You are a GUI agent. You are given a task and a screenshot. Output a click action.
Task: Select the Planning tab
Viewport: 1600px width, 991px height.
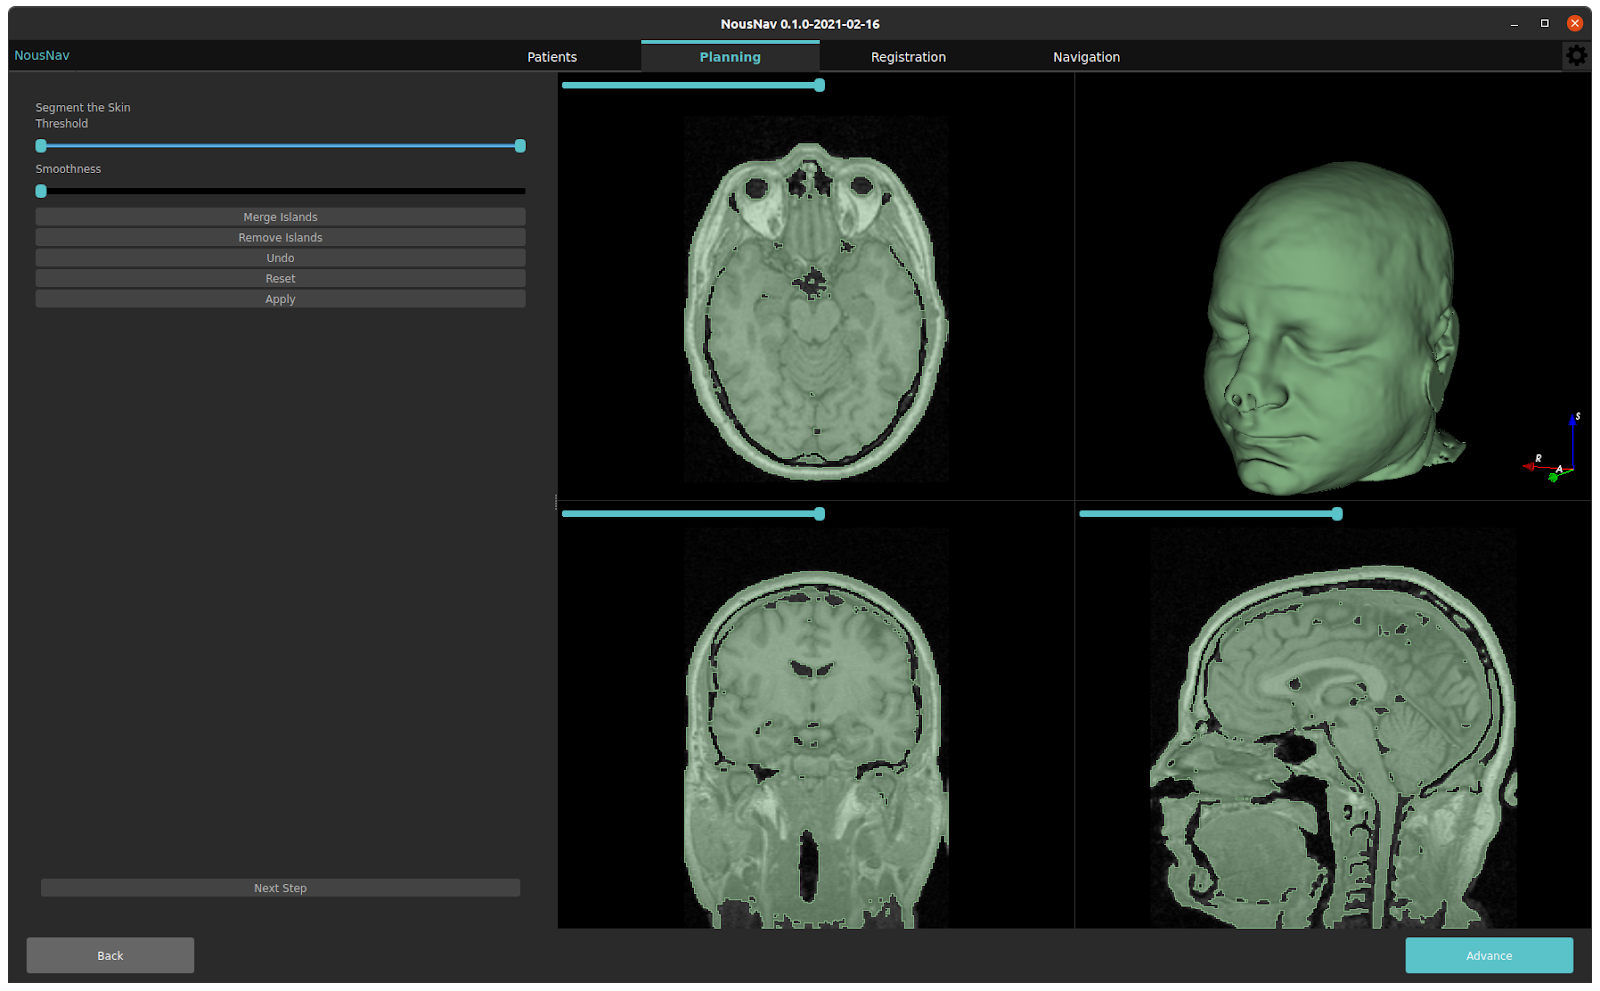tap(730, 57)
